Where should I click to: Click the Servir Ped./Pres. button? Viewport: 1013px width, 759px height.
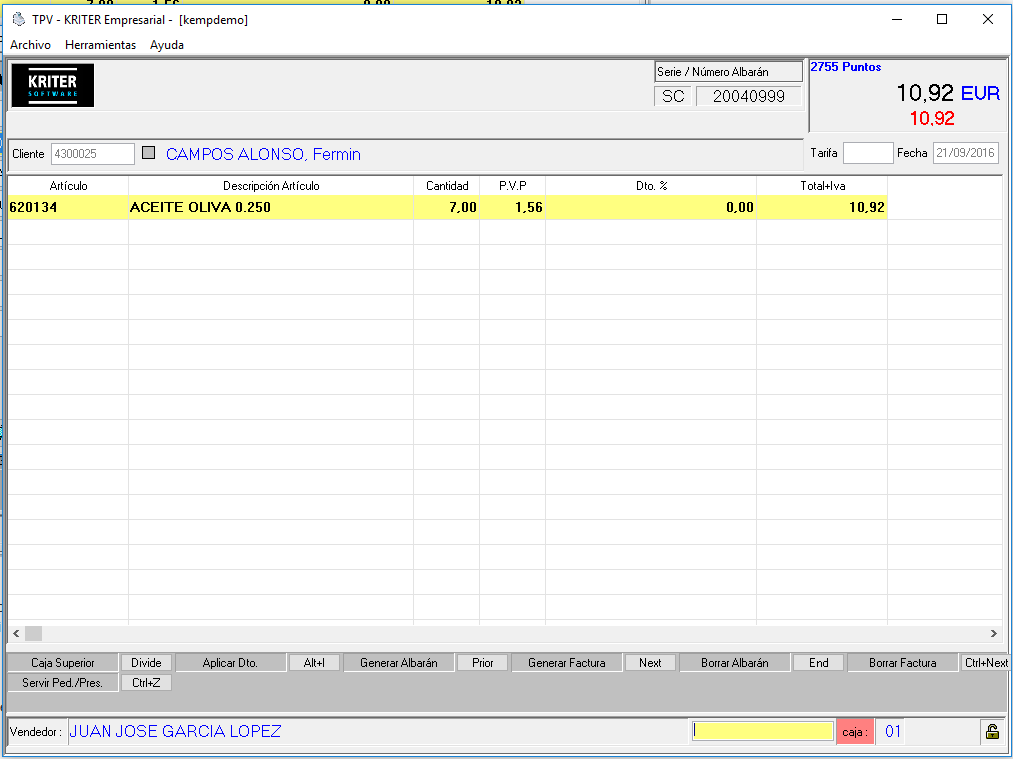(63, 683)
